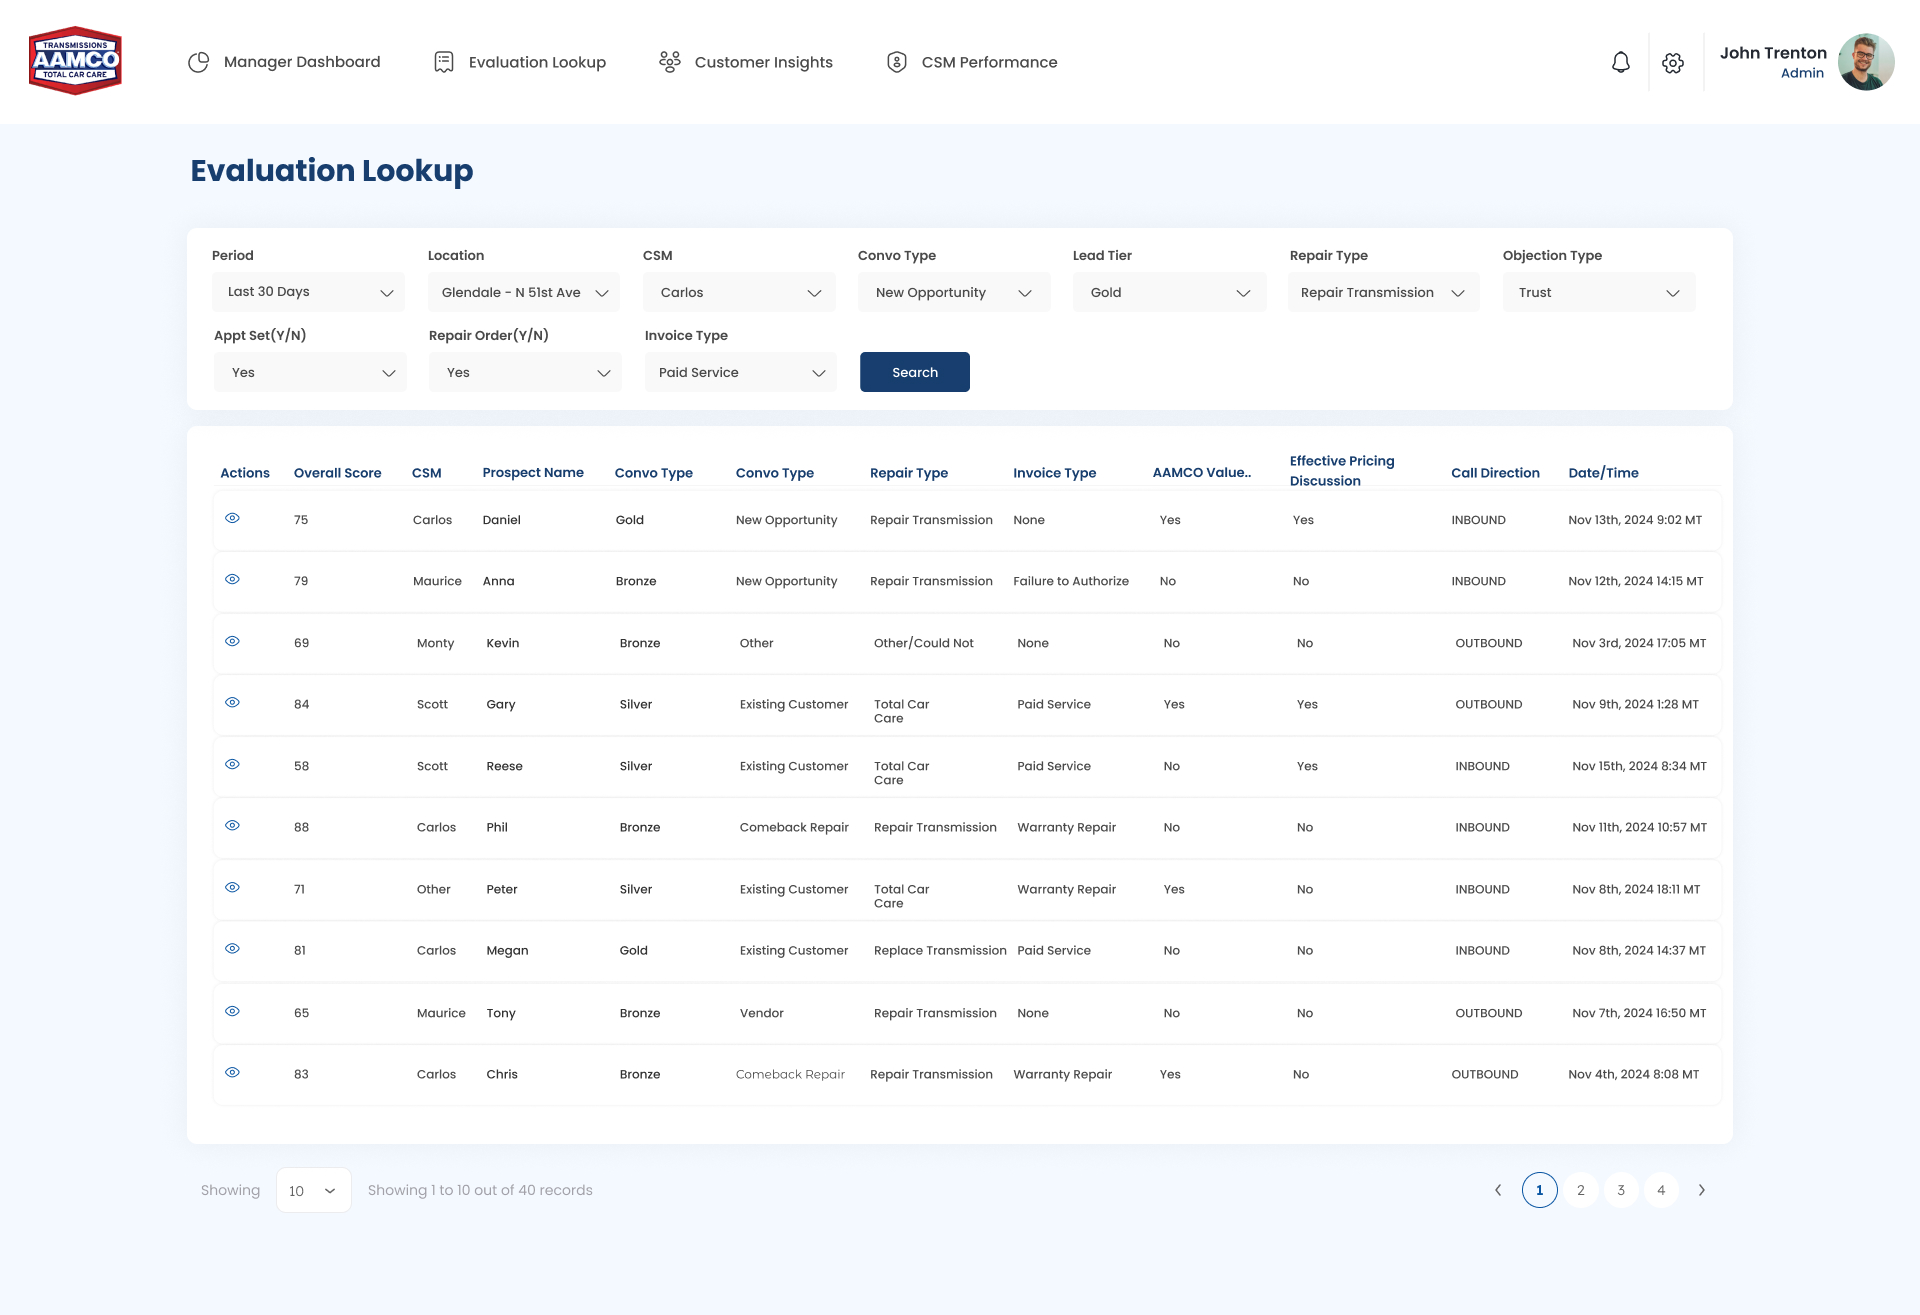
Task: Go to next page arrow
Action: 1701,1190
